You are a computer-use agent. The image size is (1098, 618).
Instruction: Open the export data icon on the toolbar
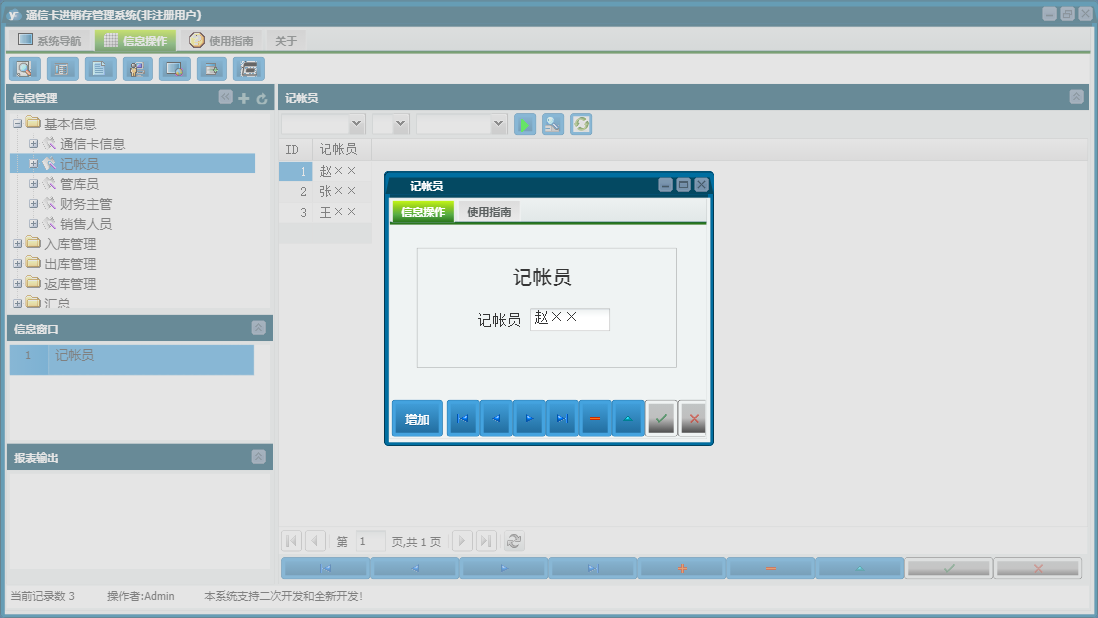pyautogui.click(x=212, y=69)
